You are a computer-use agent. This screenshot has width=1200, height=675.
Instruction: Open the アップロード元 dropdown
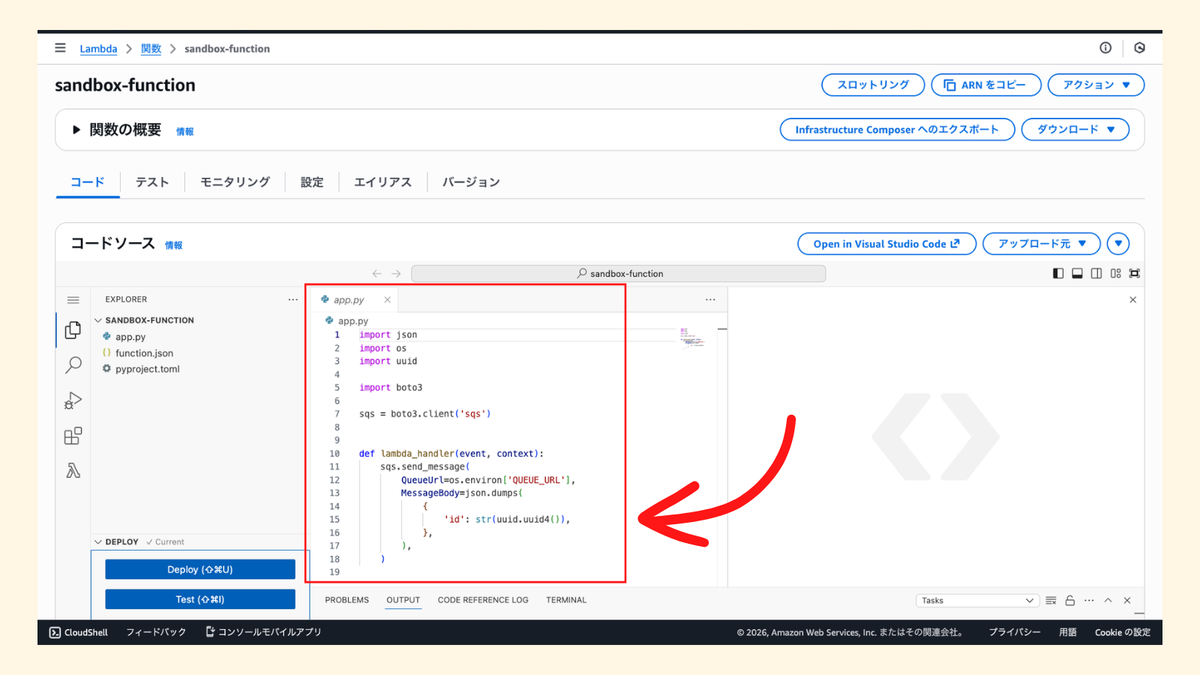point(1041,244)
